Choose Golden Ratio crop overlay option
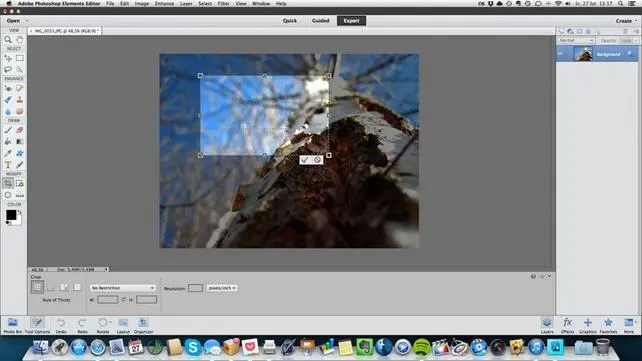 click(64, 287)
